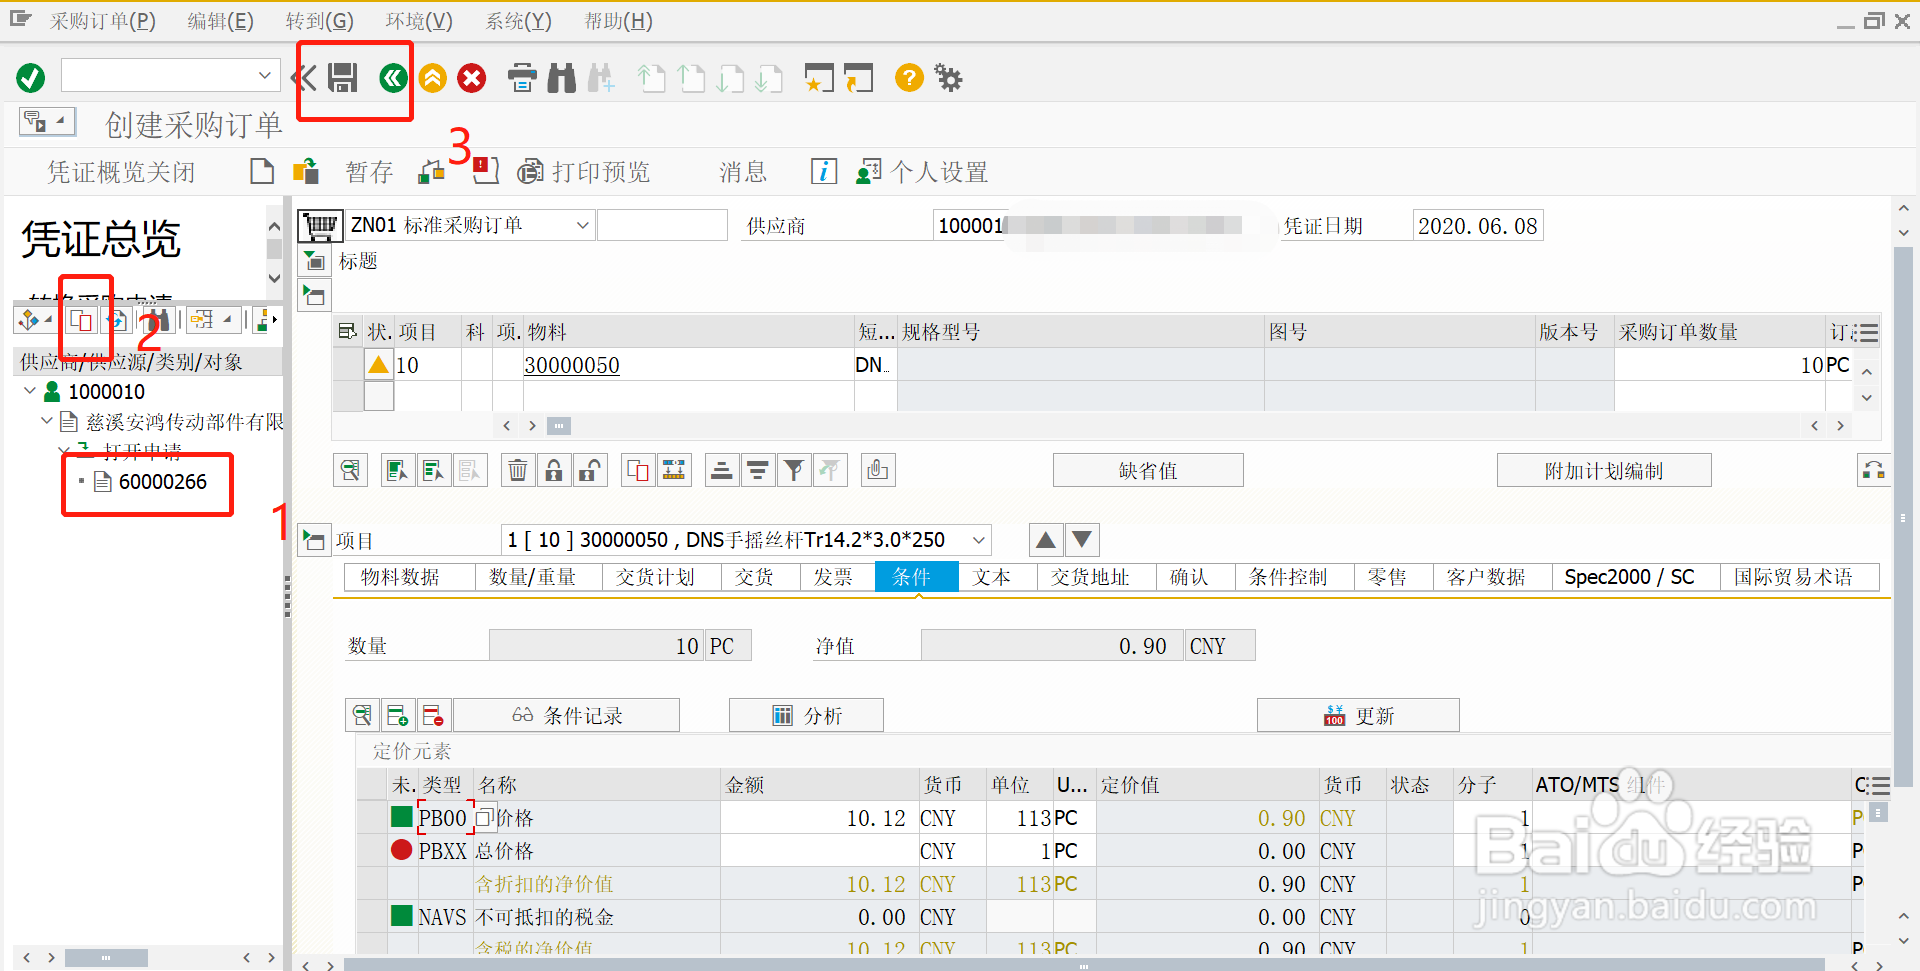Click the Find binoculars icon in the top toolbar
The image size is (1920, 971).
point(562,78)
